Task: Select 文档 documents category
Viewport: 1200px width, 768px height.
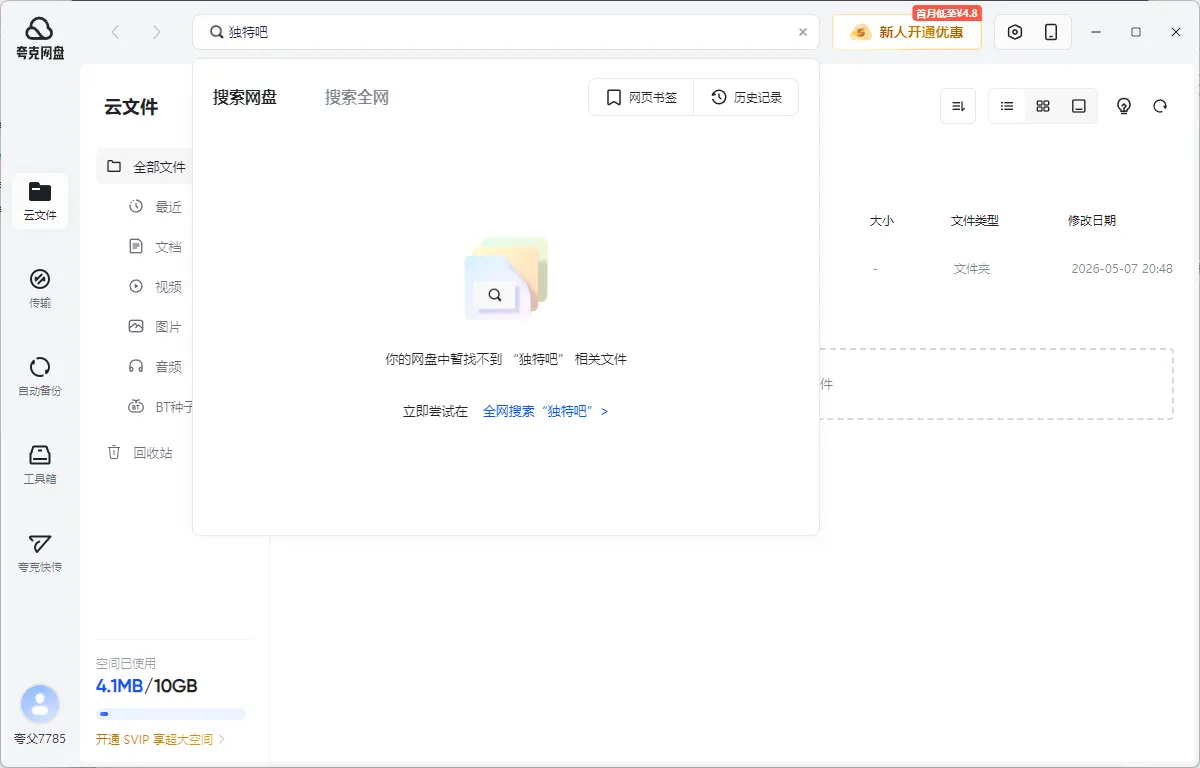Action: click(156, 247)
